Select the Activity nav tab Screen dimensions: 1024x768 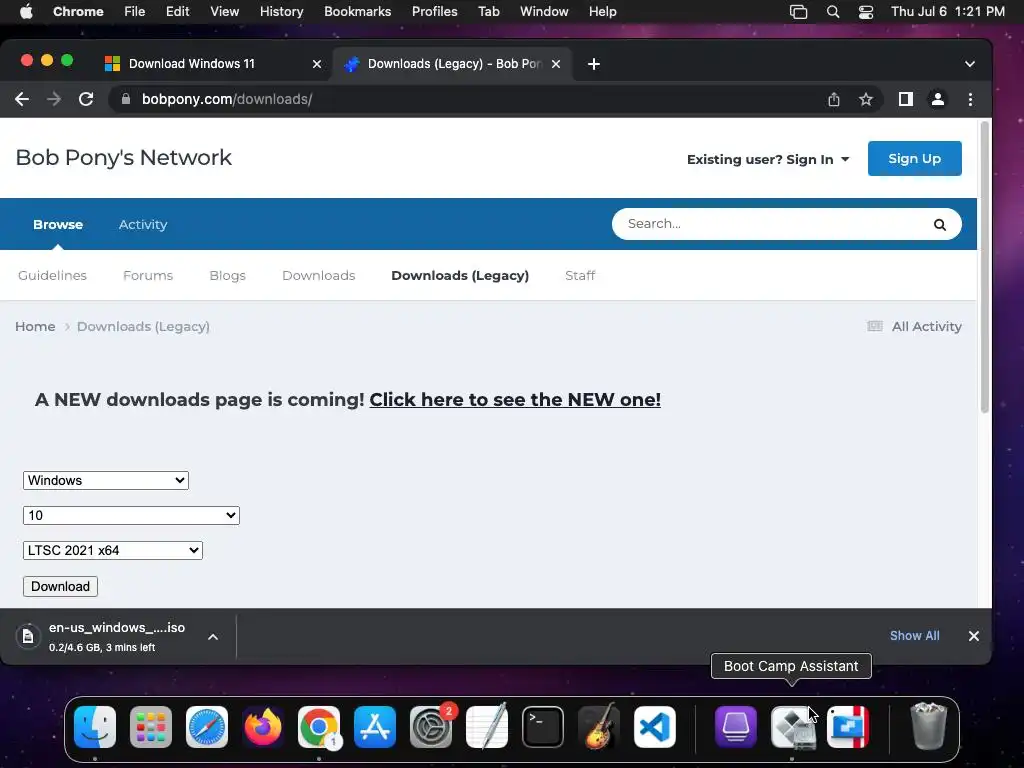click(x=143, y=225)
